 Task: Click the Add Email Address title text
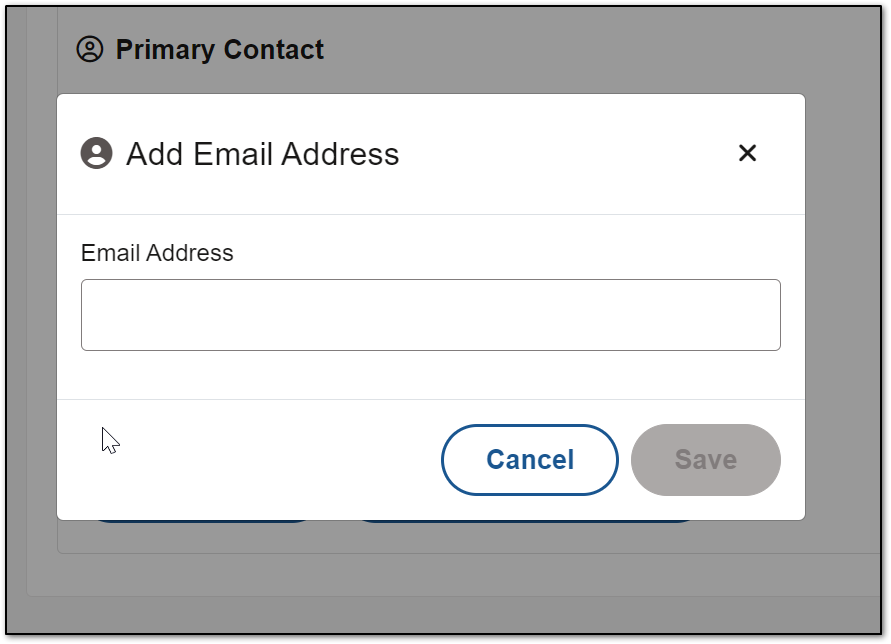[x=263, y=154]
